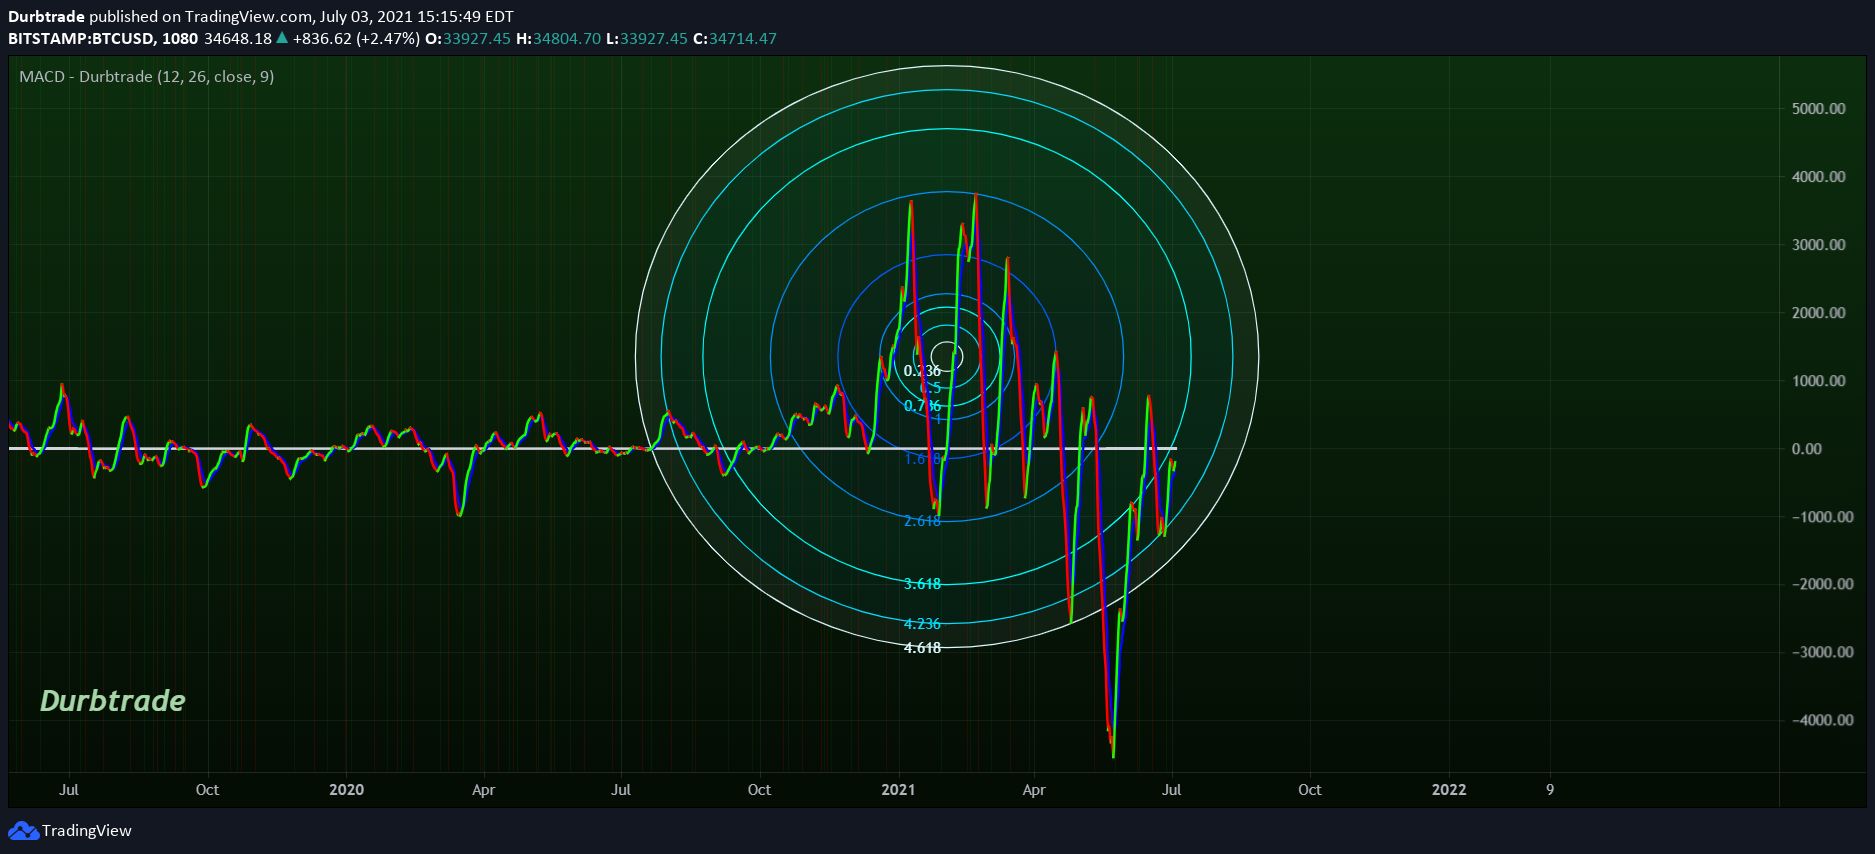Click the 0.236 Fibonacci circle label
1875x854 pixels.
pos(922,371)
